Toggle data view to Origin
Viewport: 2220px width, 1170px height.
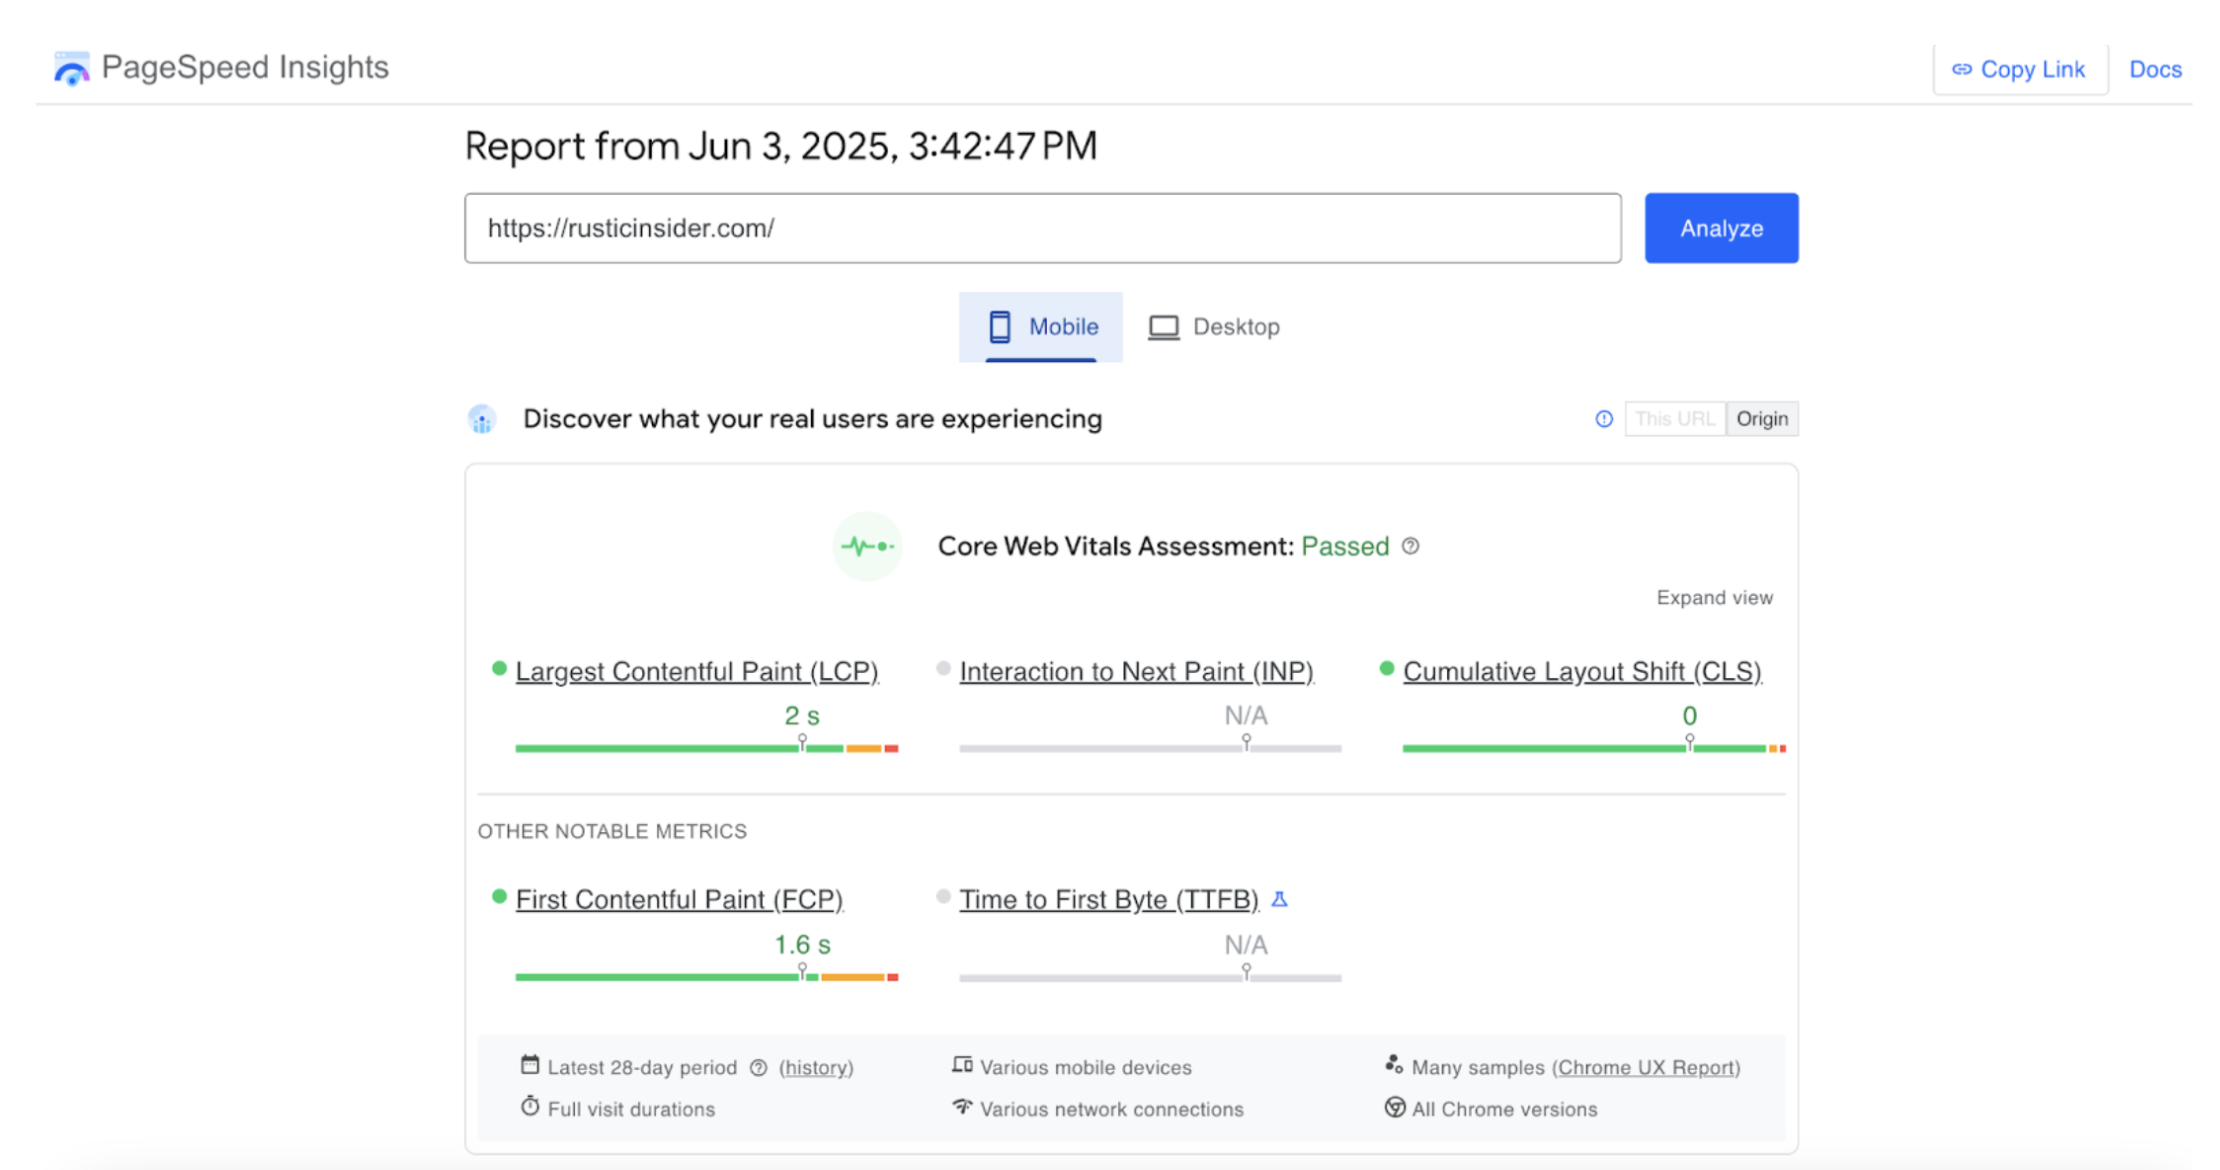pos(1762,419)
